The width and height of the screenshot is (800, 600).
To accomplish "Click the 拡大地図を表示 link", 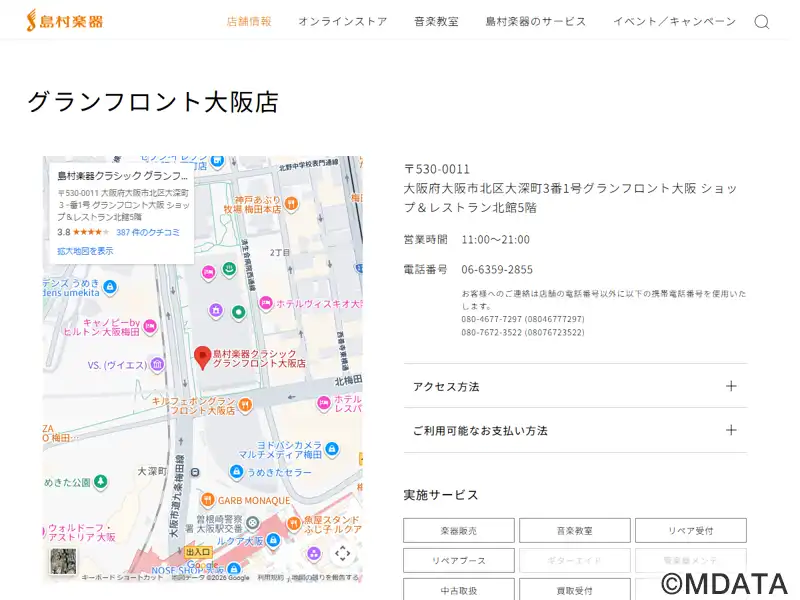I will [85, 251].
